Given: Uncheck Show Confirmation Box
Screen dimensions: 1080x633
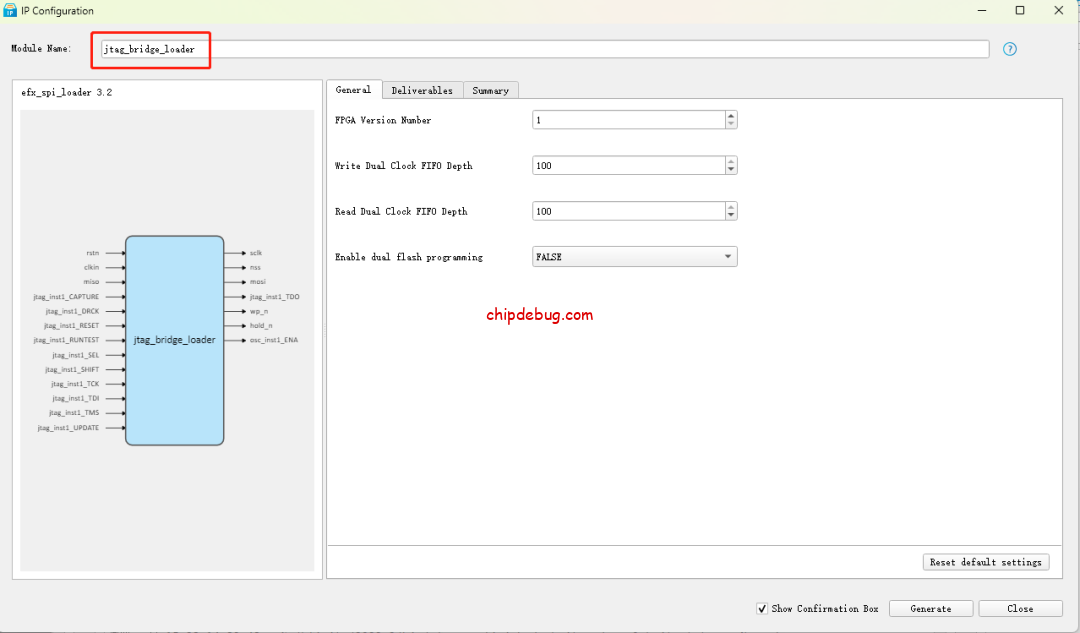Looking at the screenshot, I should pos(762,608).
